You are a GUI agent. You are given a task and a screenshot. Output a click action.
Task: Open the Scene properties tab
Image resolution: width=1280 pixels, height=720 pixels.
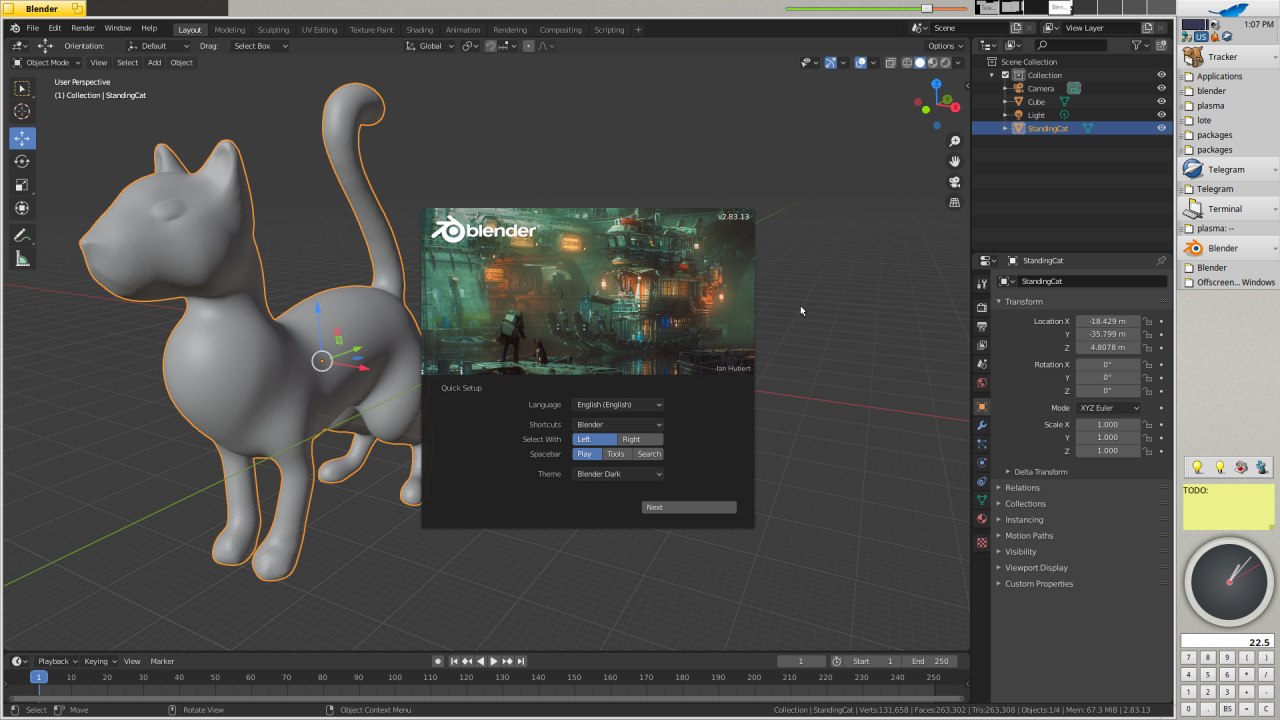[982, 364]
